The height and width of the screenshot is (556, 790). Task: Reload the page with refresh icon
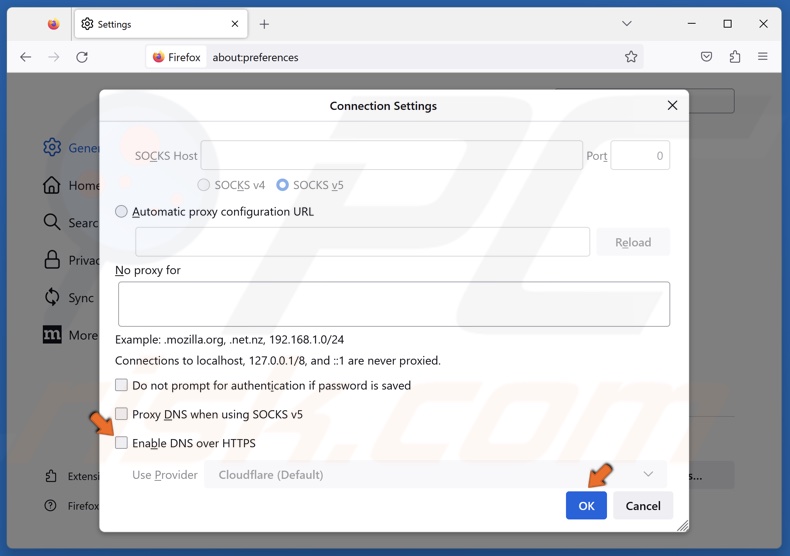[x=82, y=57]
